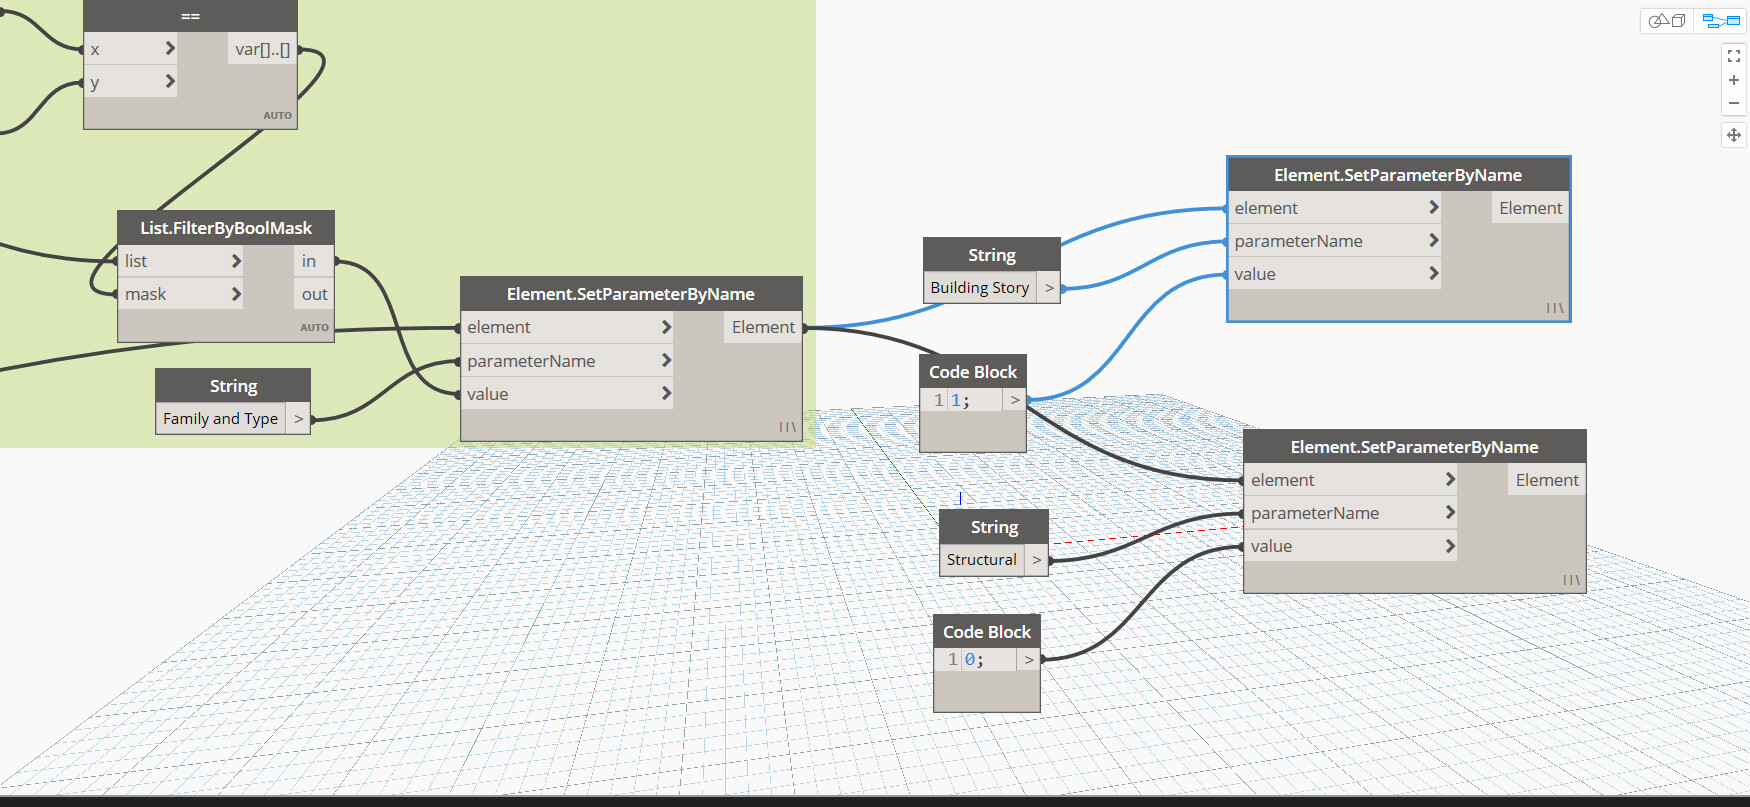Select String node header above Family and Type
This screenshot has width=1750, height=807.
pyautogui.click(x=233, y=386)
